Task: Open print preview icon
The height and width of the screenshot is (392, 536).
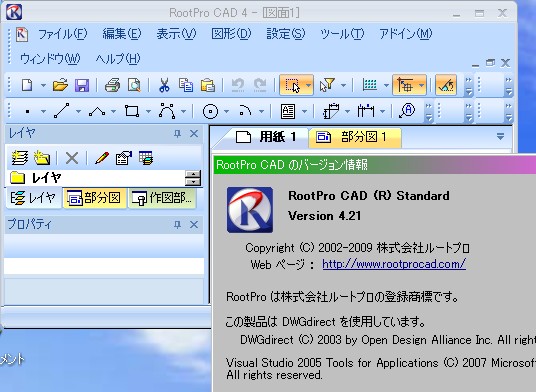Action: (134, 85)
